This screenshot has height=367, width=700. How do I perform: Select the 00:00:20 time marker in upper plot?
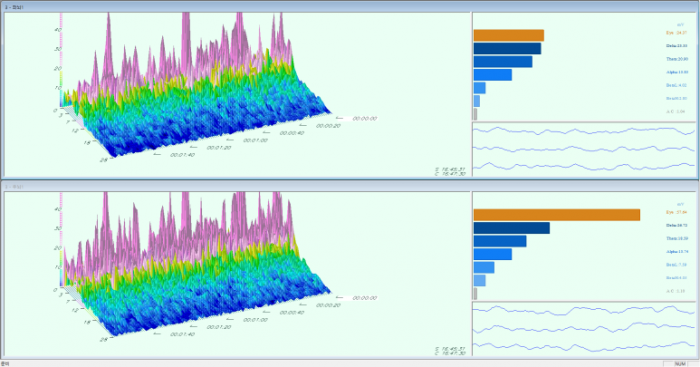328,126
